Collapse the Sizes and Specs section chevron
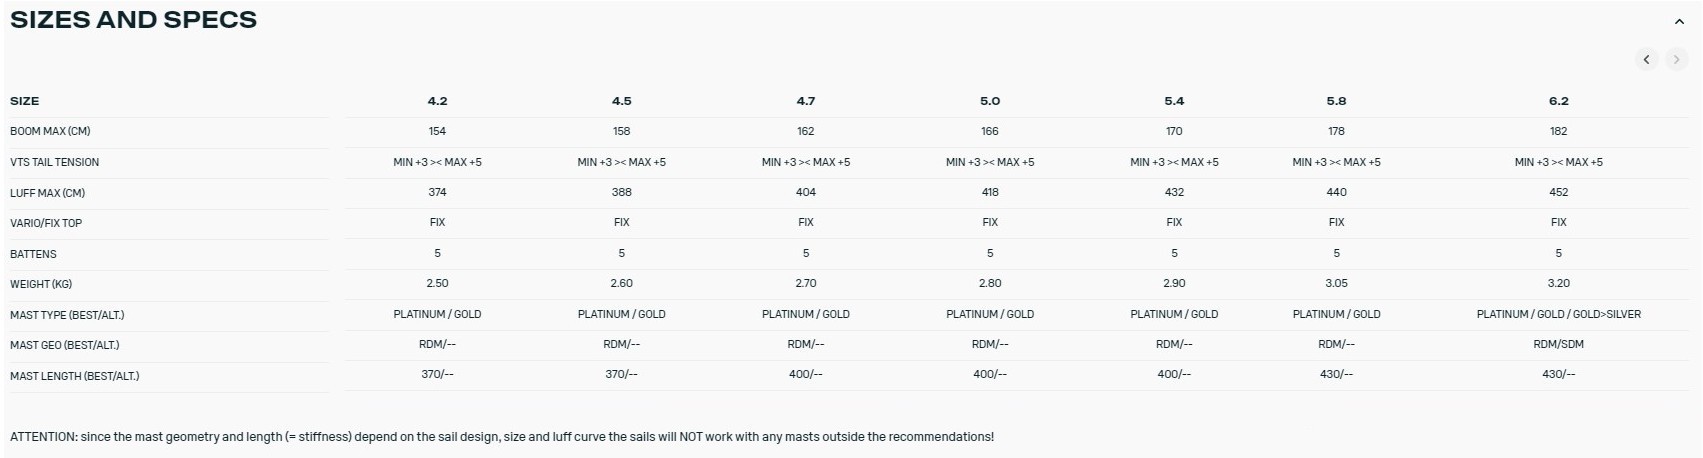The image size is (1703, 458). coord(1679,22)
